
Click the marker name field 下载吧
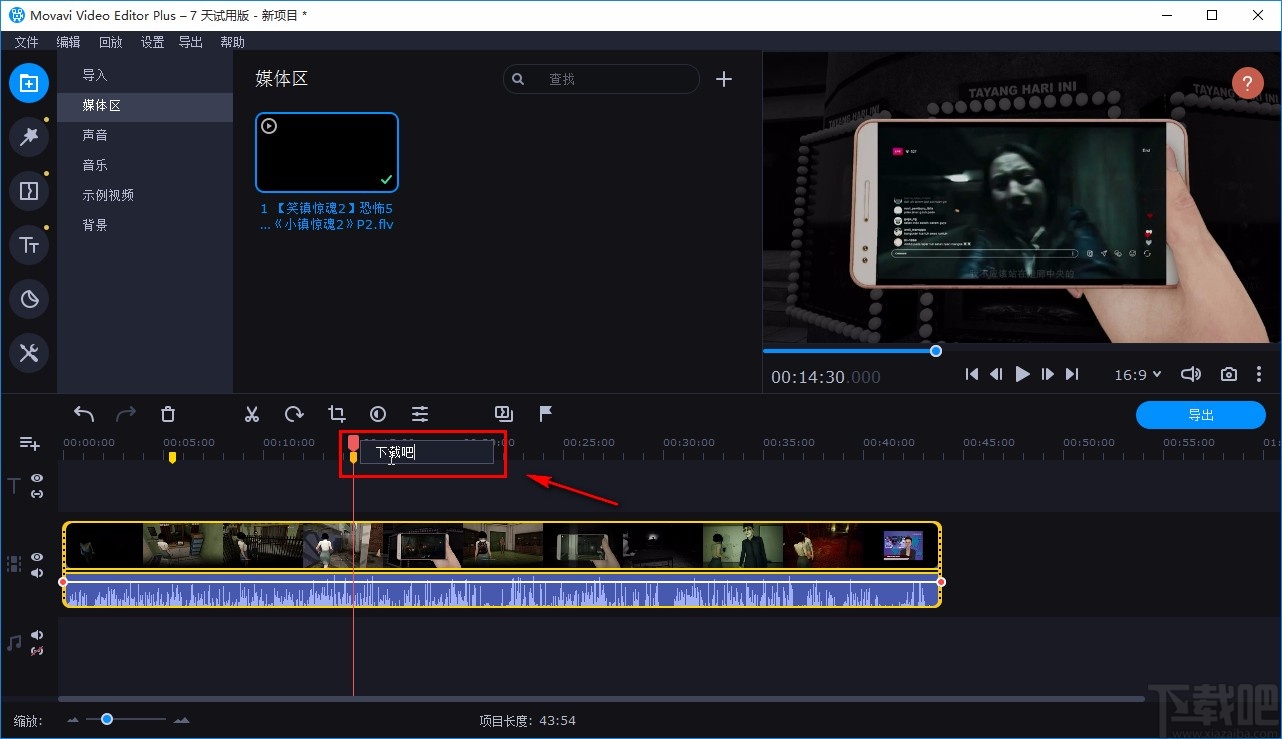point(428,453)
